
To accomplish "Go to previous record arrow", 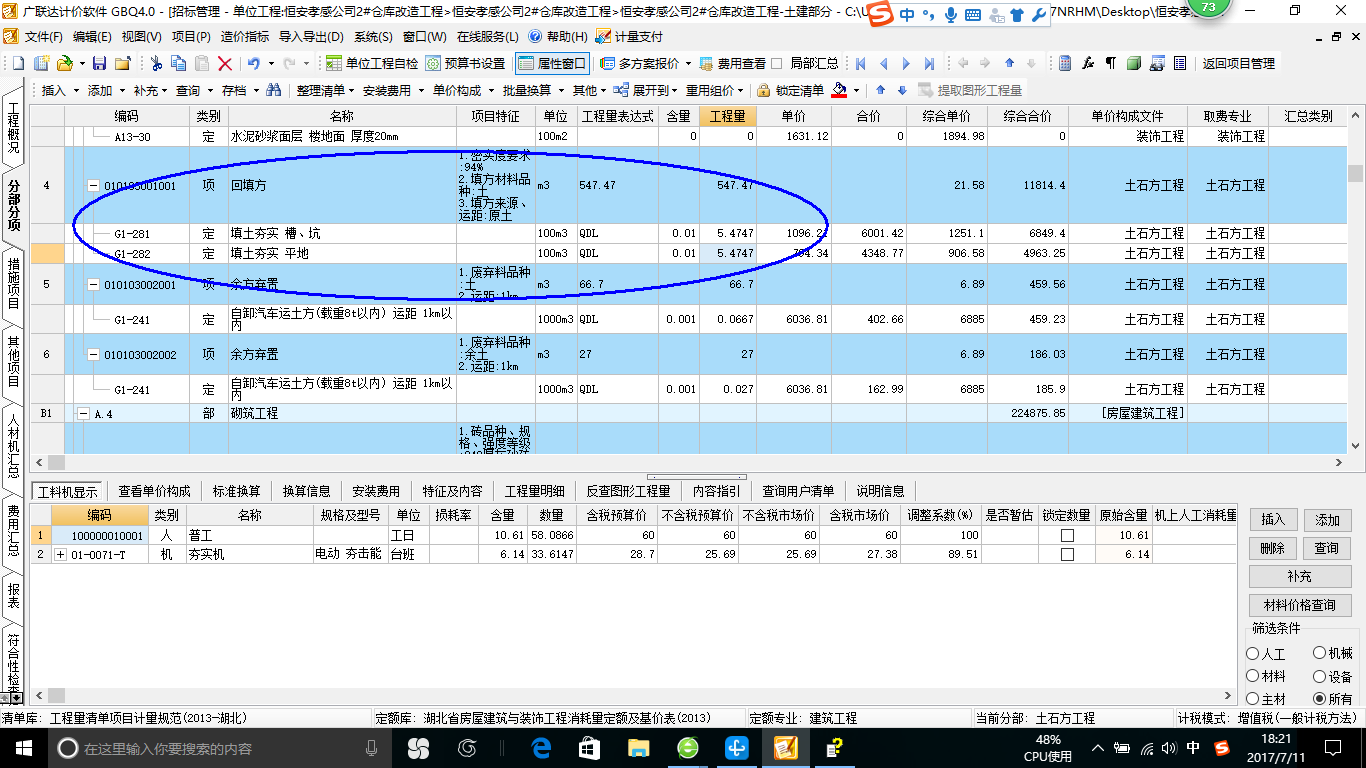I will (884, 63).
